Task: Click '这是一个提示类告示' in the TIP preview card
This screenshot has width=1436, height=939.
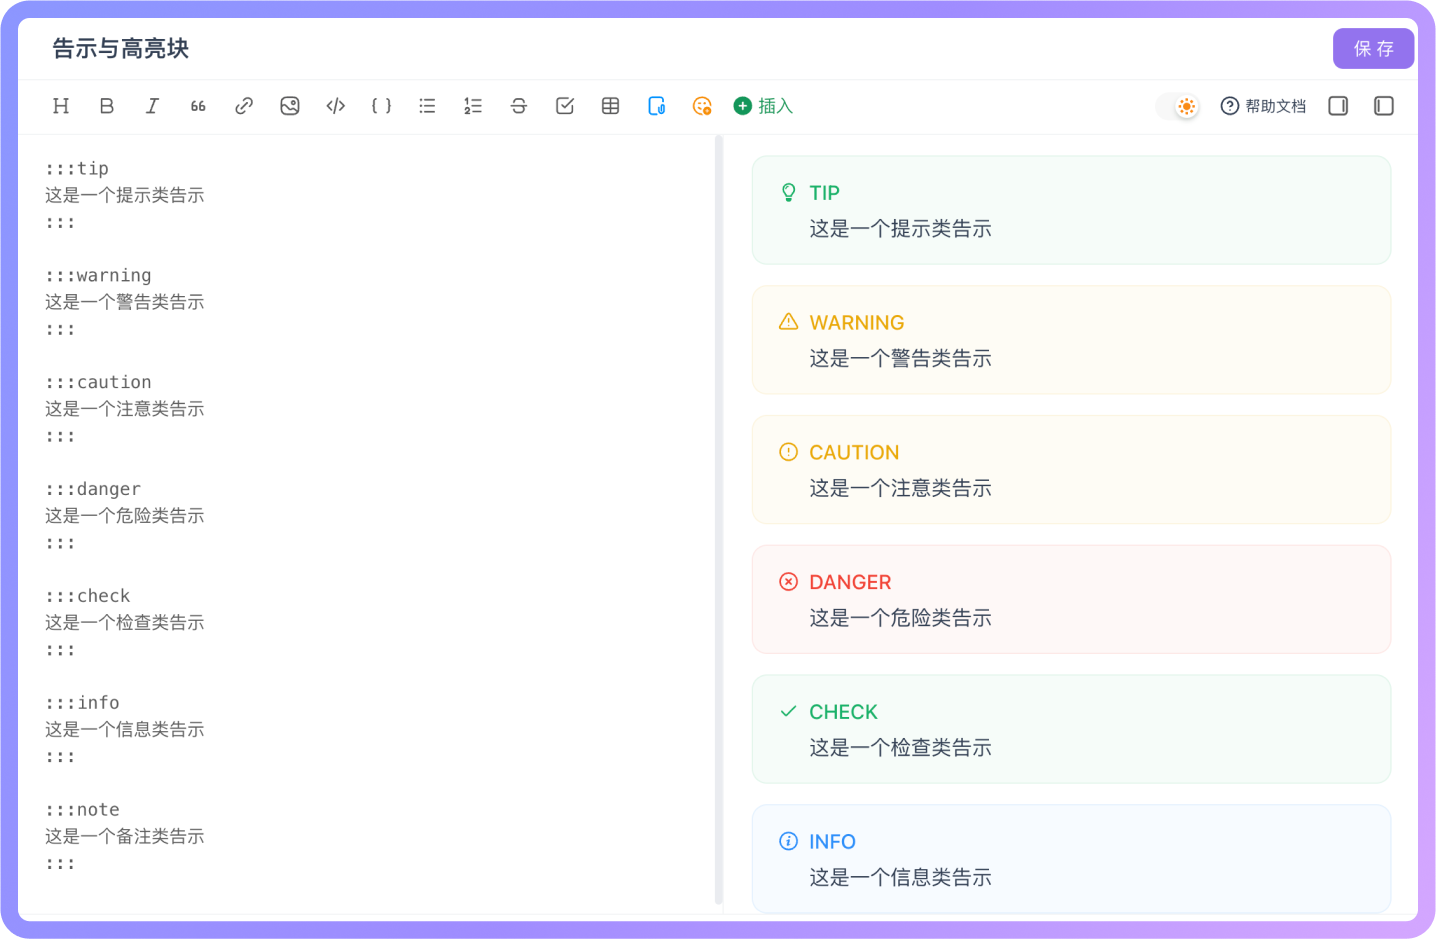Action: [900, 229]
